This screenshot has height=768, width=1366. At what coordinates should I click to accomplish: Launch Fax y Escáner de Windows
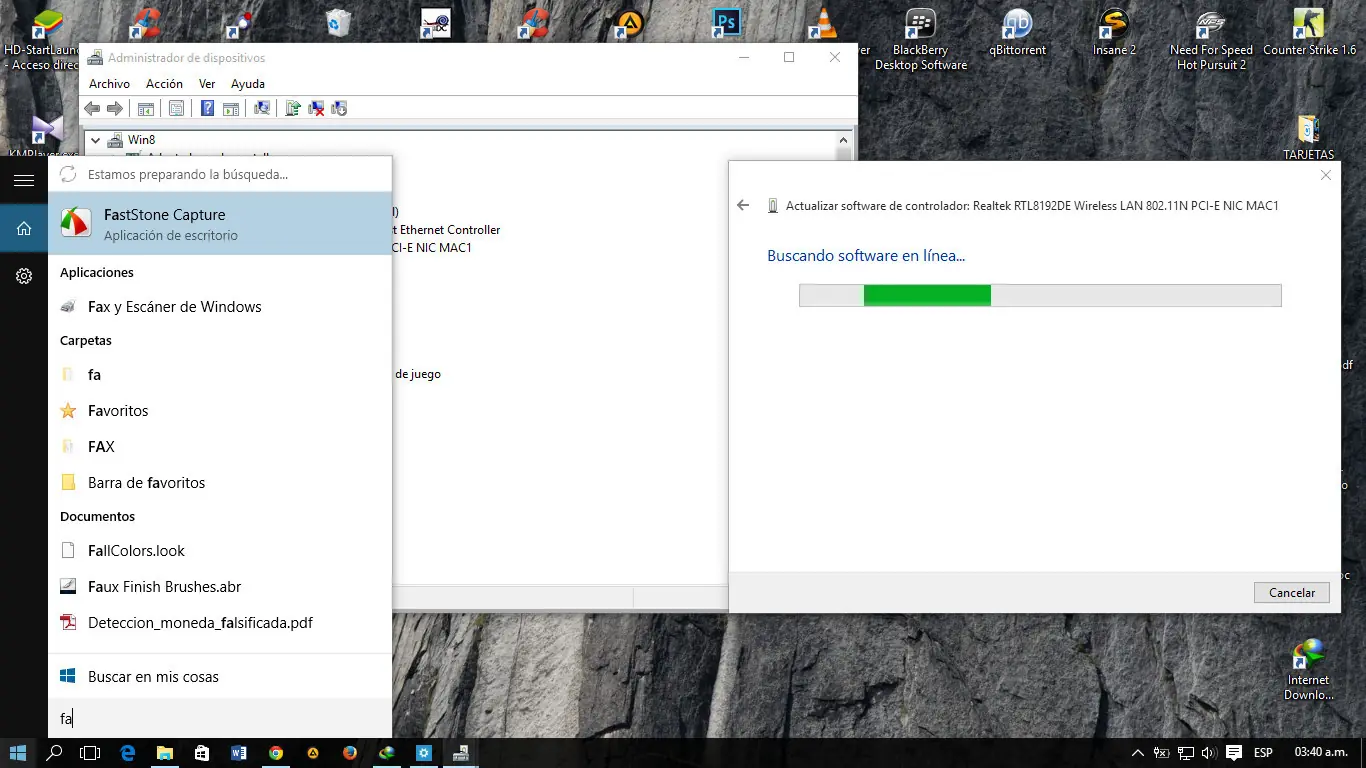tap(220, 307)
